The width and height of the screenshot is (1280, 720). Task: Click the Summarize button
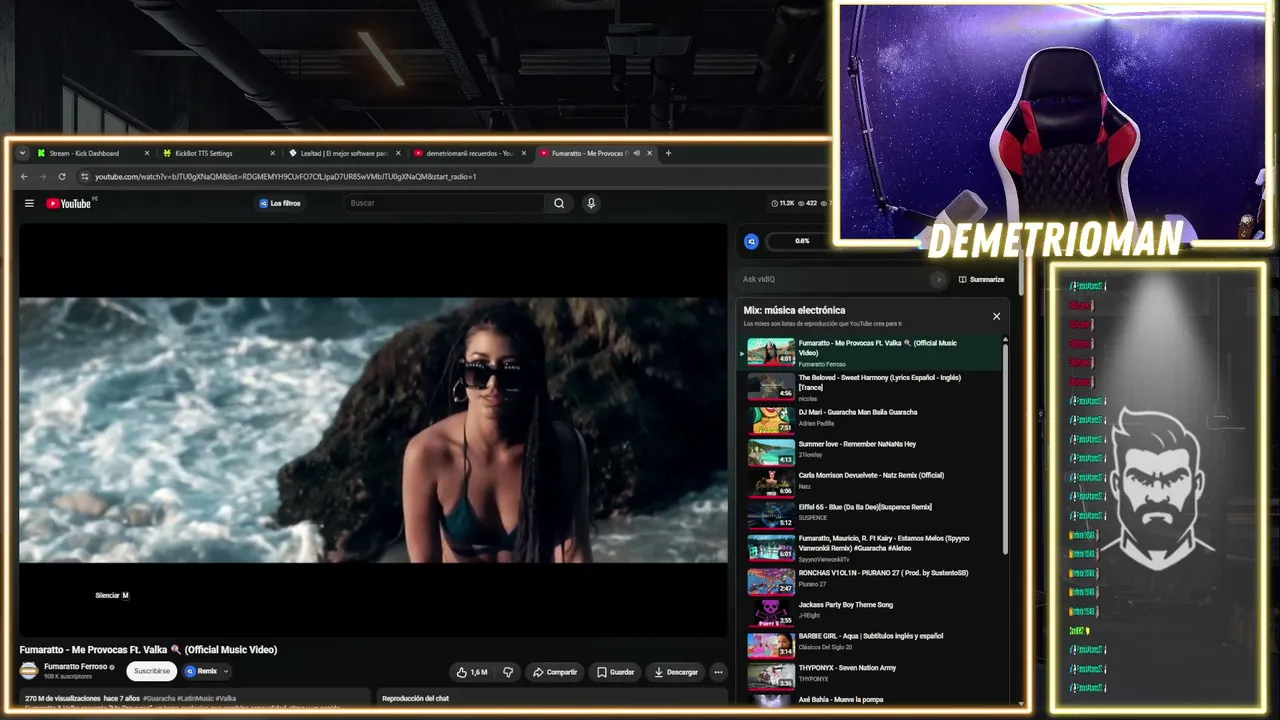(981, 279)
